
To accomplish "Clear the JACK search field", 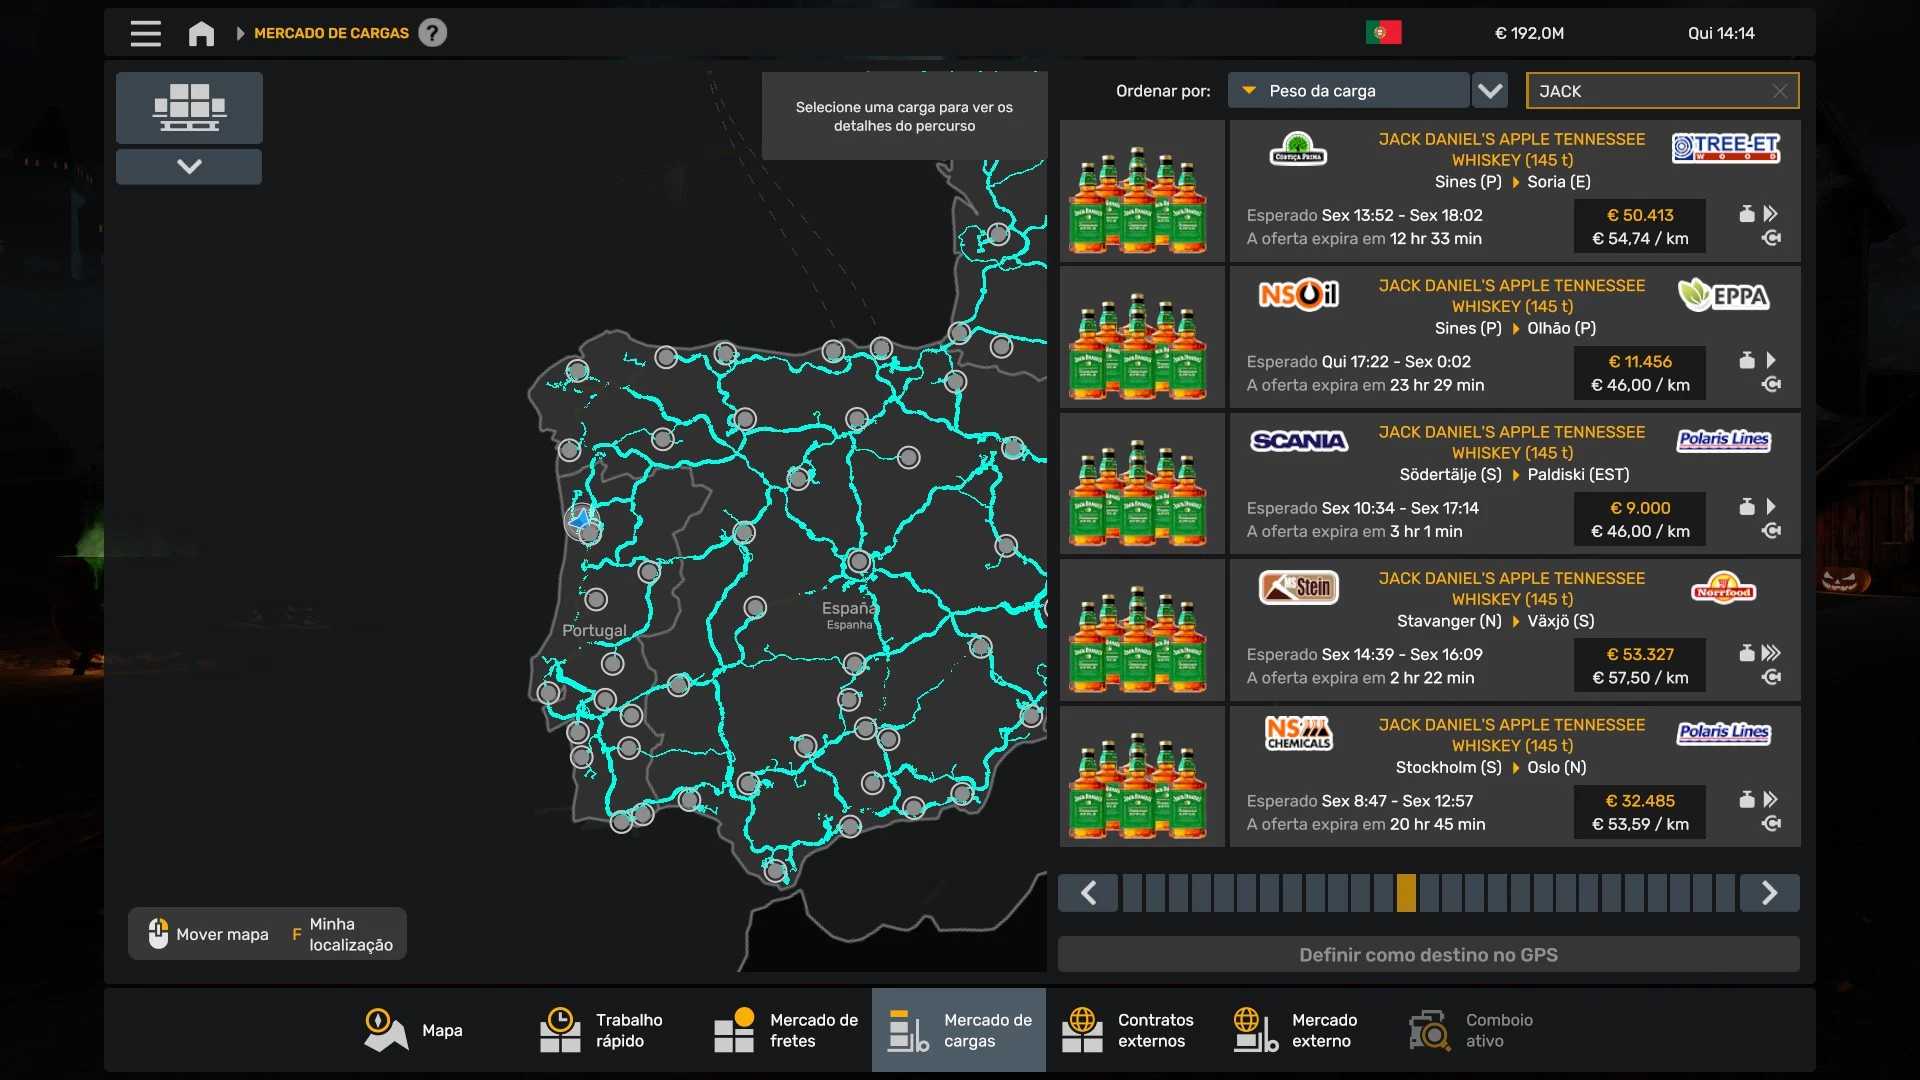I will pyautogui.click(x=1779, y=91).
